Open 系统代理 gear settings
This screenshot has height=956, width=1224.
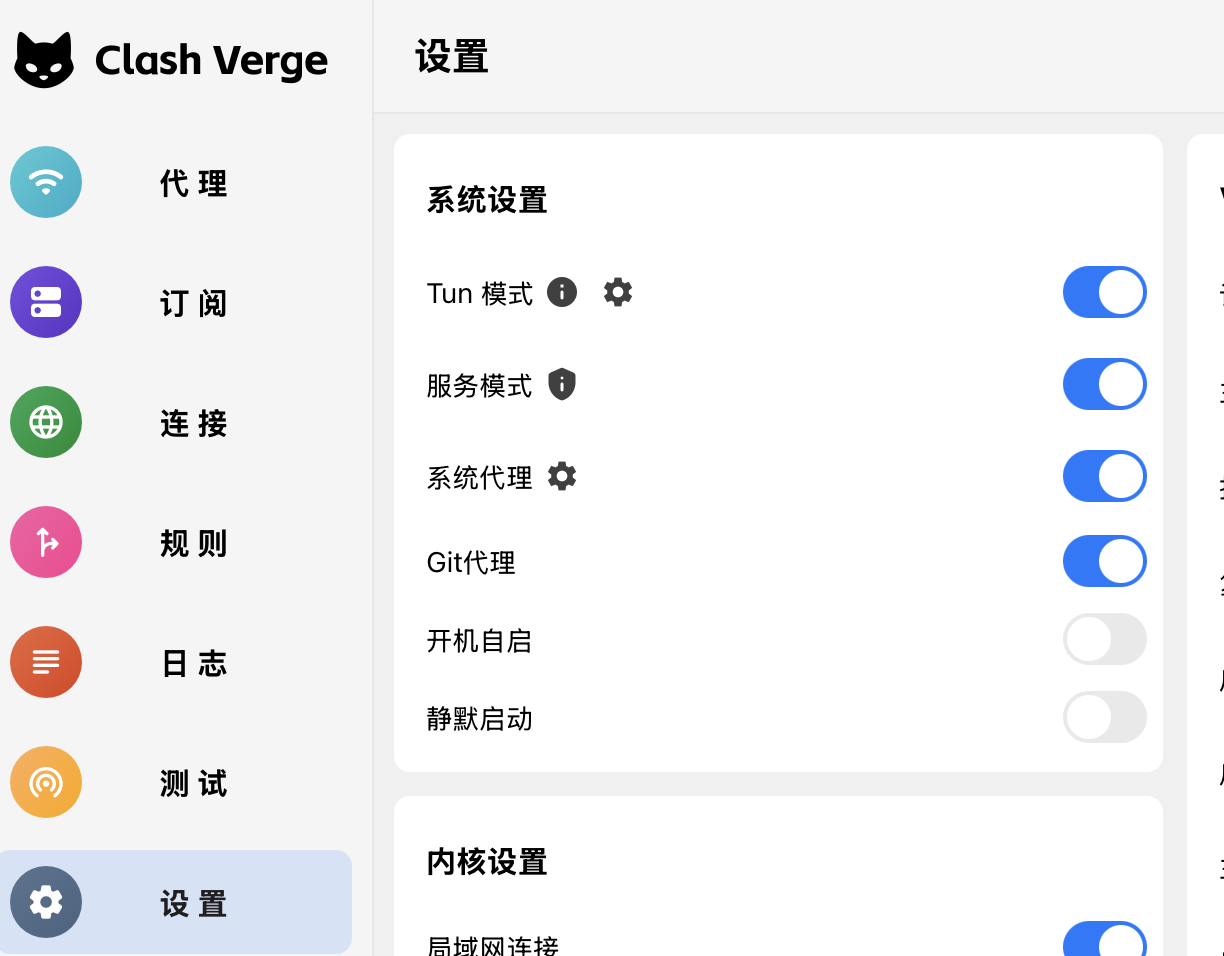(x=562, y=477)
